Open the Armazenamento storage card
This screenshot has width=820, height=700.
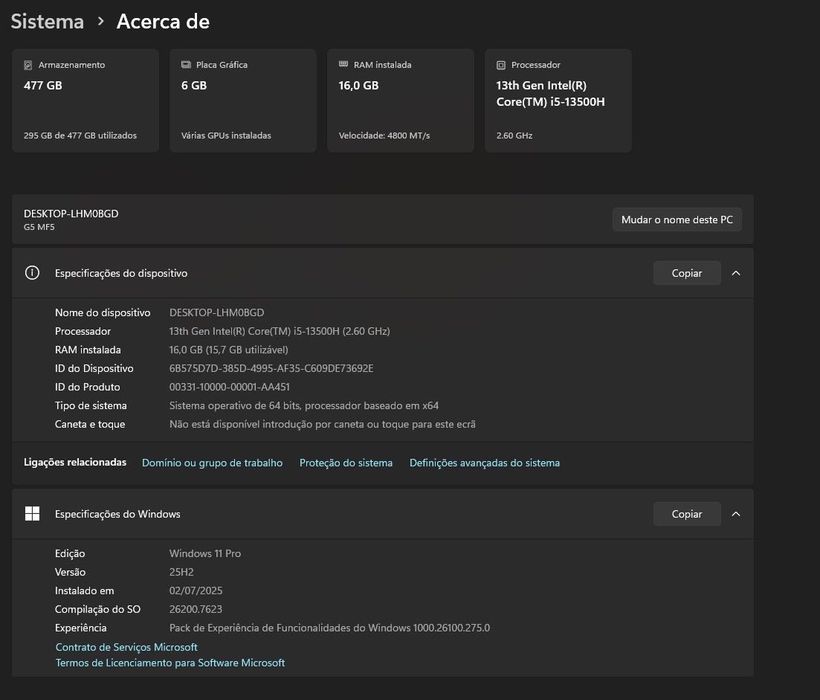click(85, 100)
